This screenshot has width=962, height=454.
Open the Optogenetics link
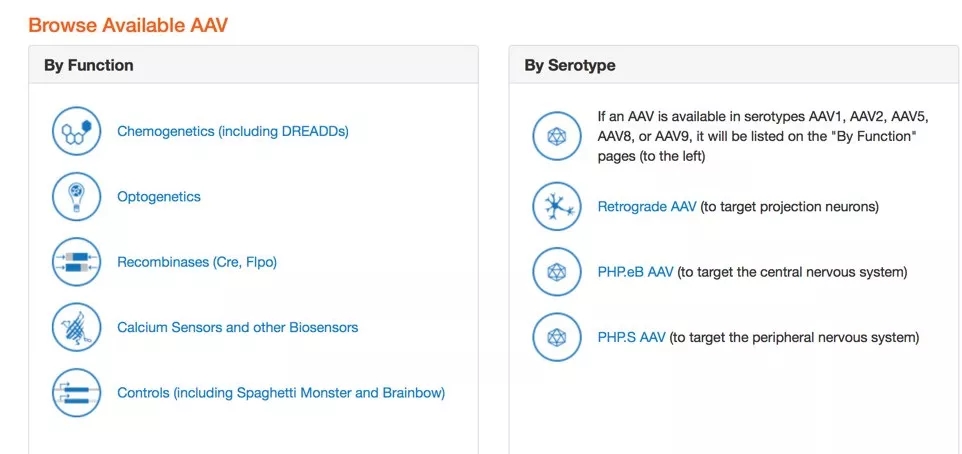click(x=159, y=197)
